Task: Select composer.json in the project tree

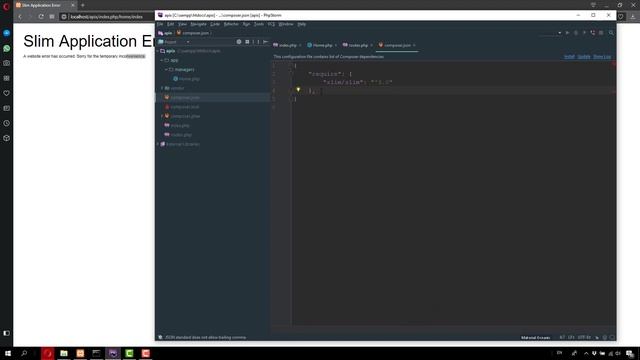Action: coord(182,98)
